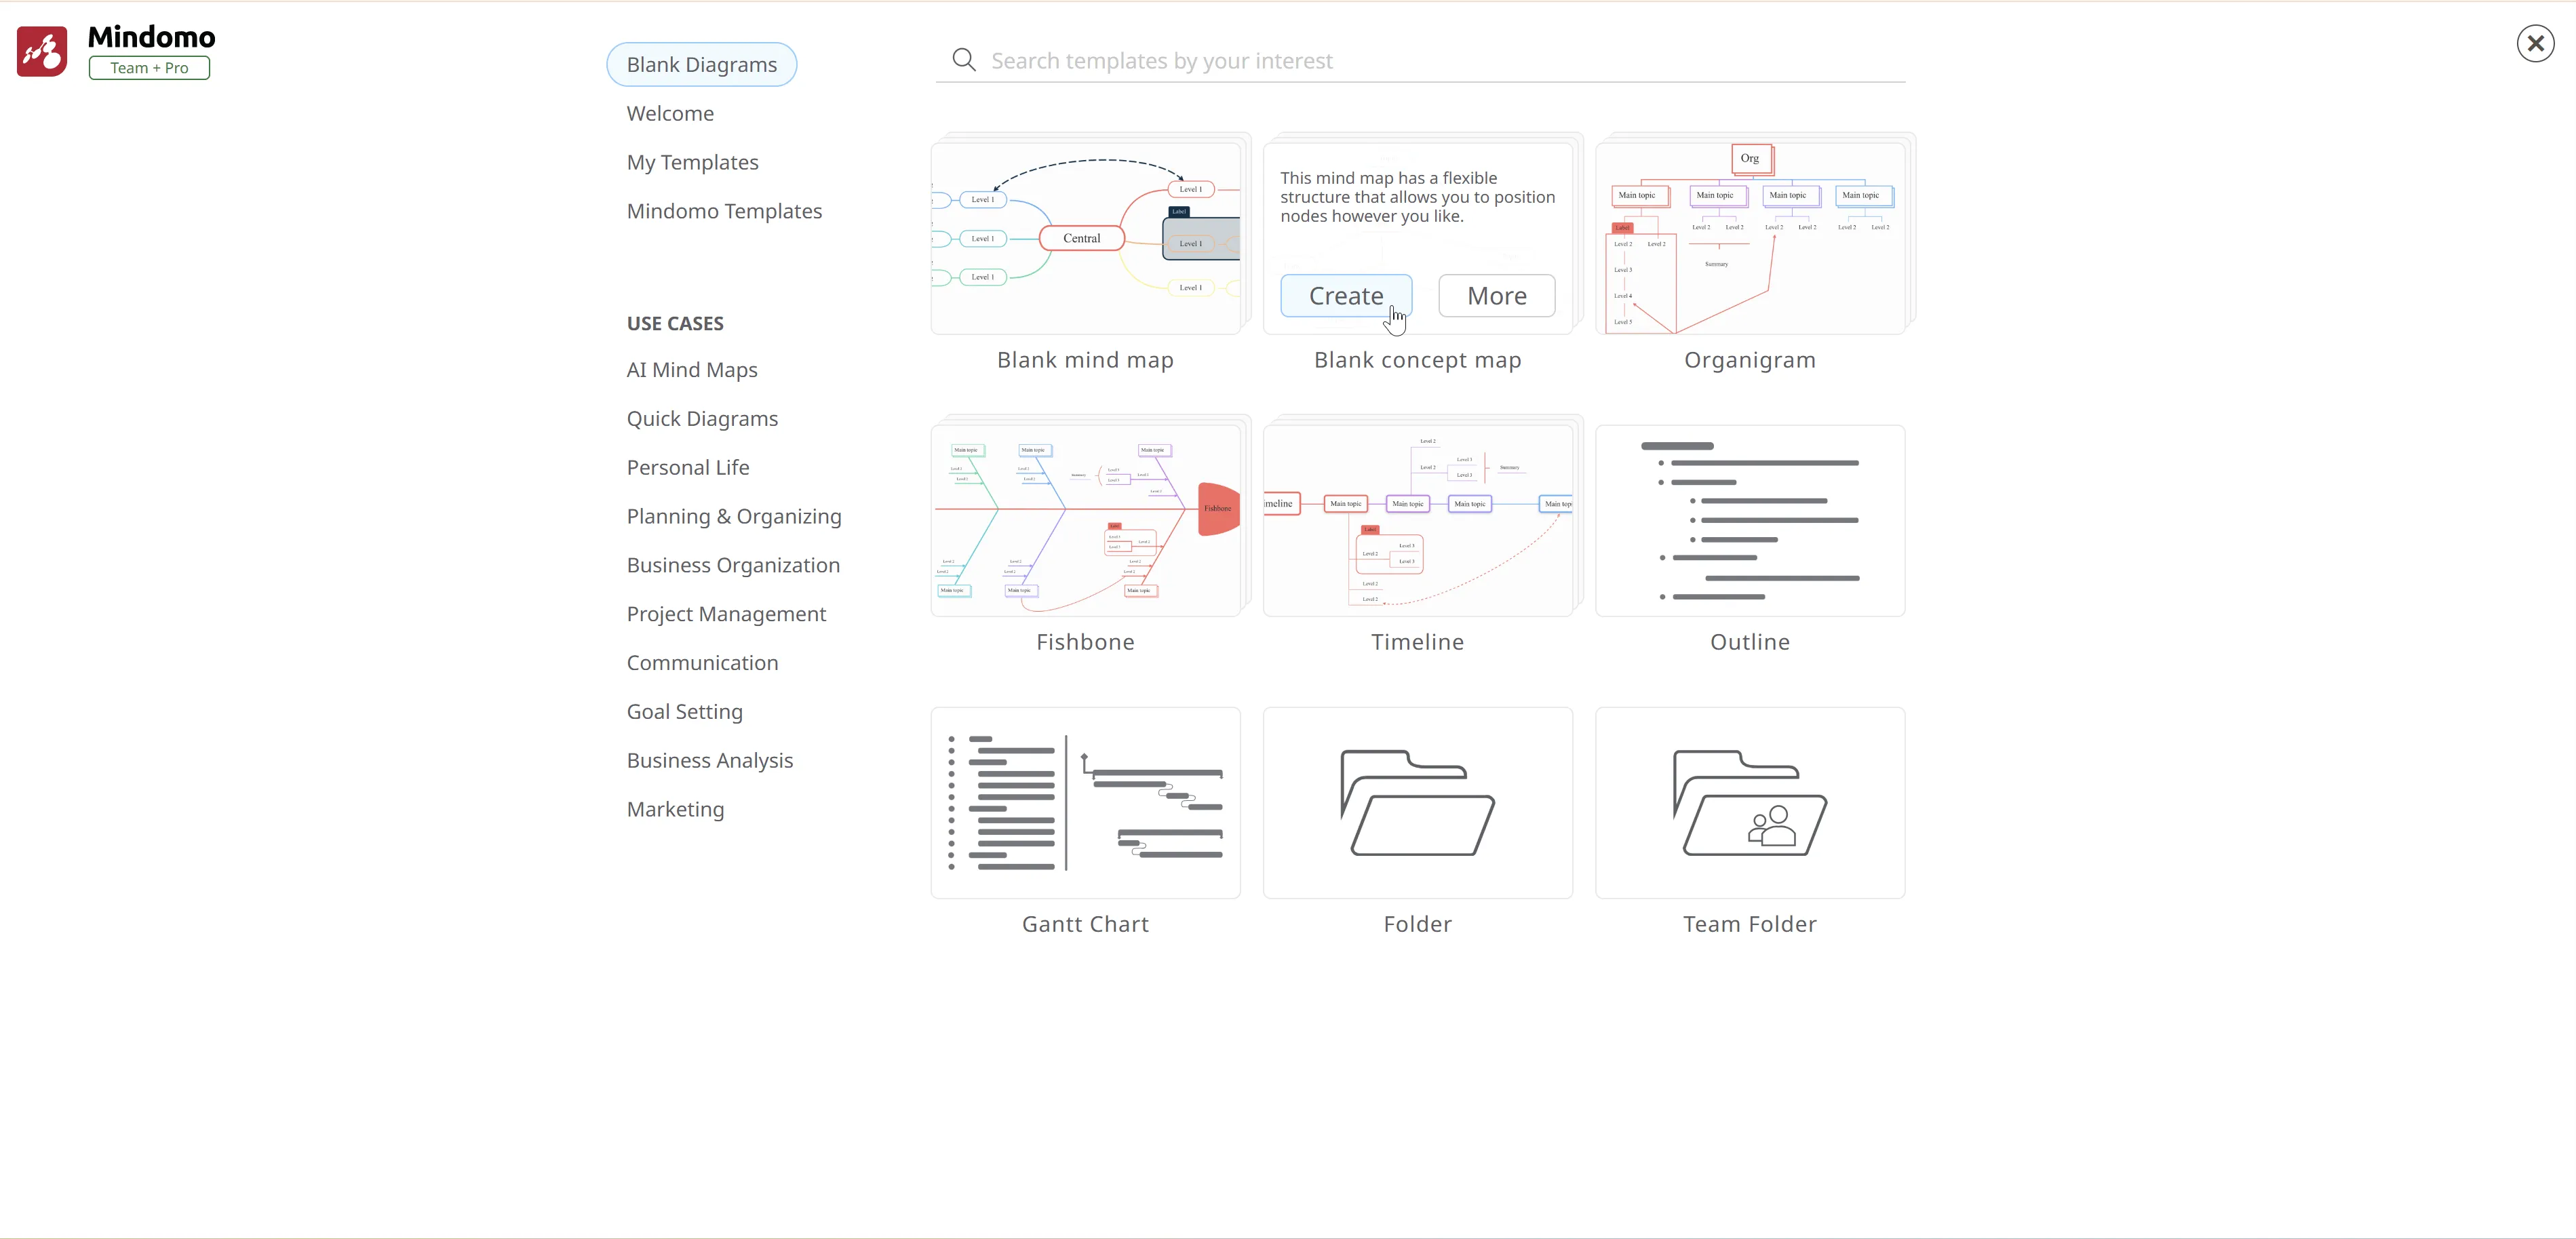The image size is (2576, 1239).
Task: Open the My Templates section
Action: [692, 162]
